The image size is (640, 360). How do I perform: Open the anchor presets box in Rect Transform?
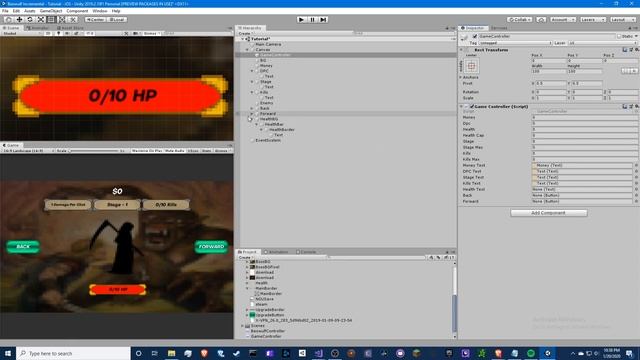click(471, 66)
